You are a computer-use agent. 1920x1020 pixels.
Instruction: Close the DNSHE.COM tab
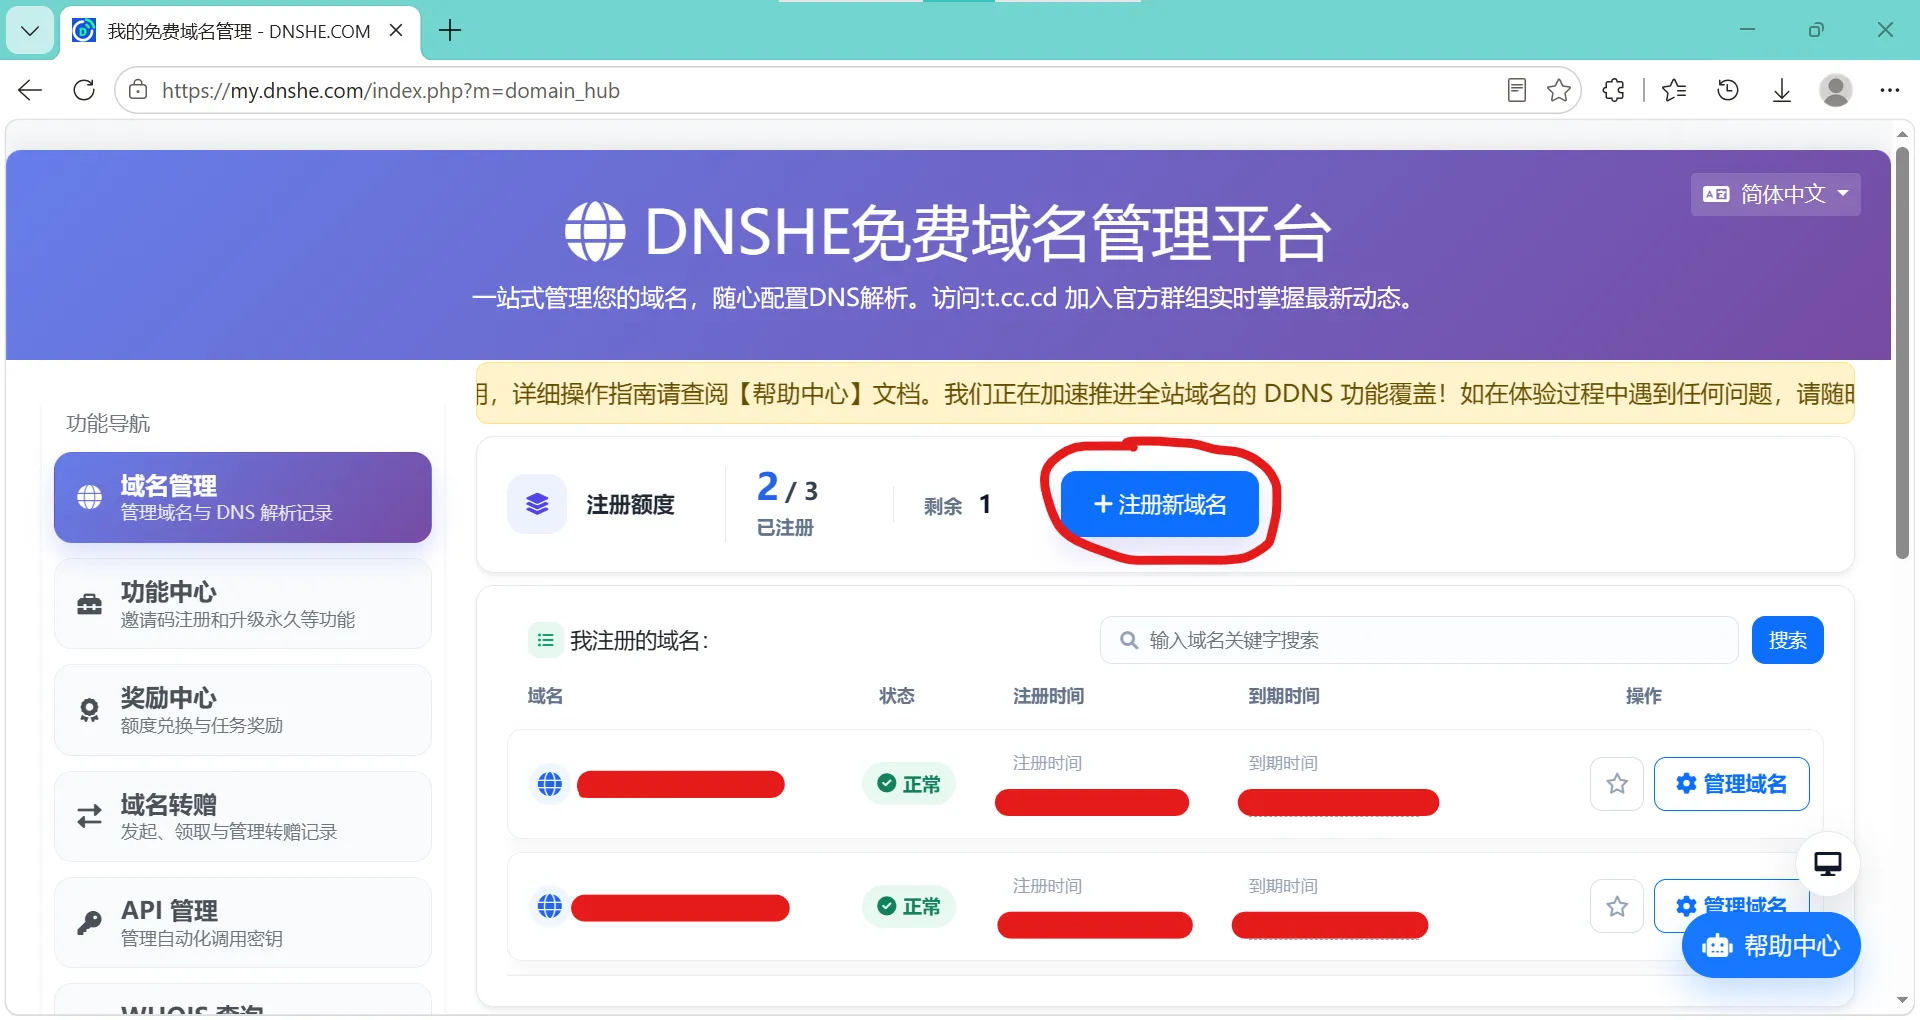tap(396, 31)
